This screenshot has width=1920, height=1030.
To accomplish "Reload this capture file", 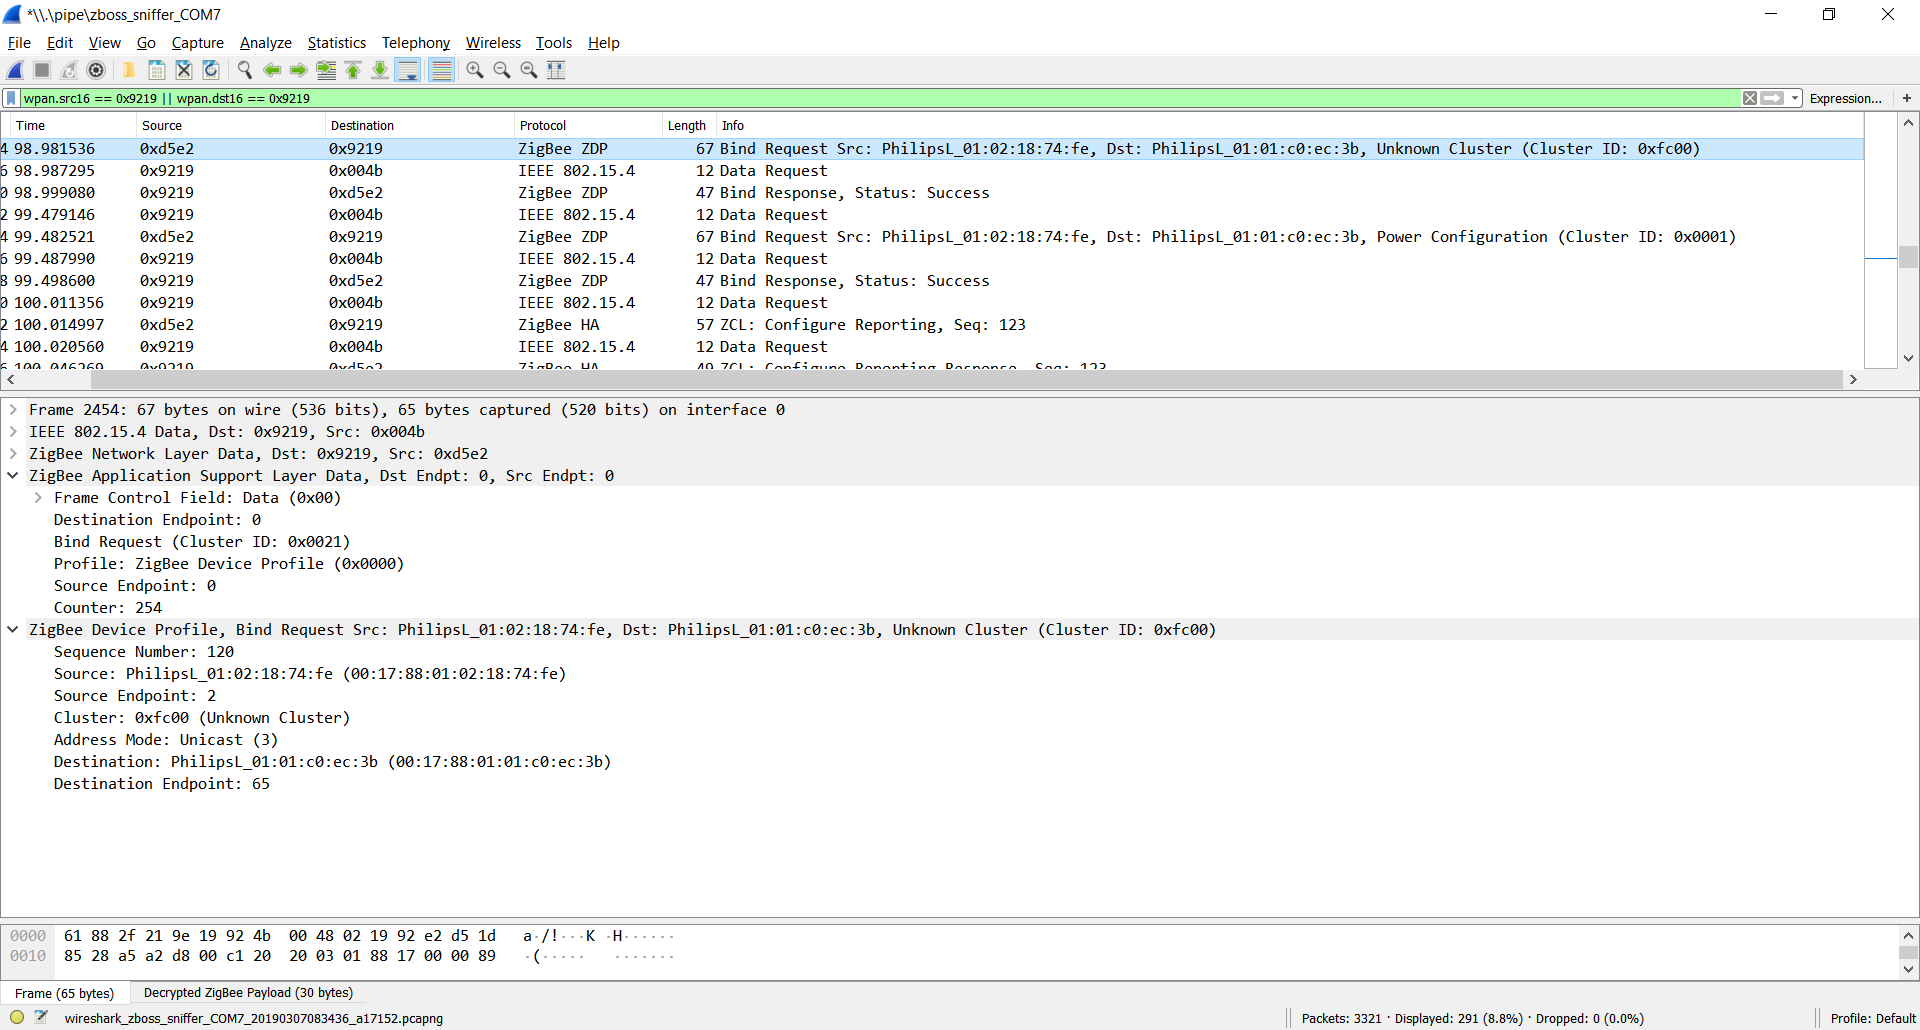I will click(x=211, y=70).
